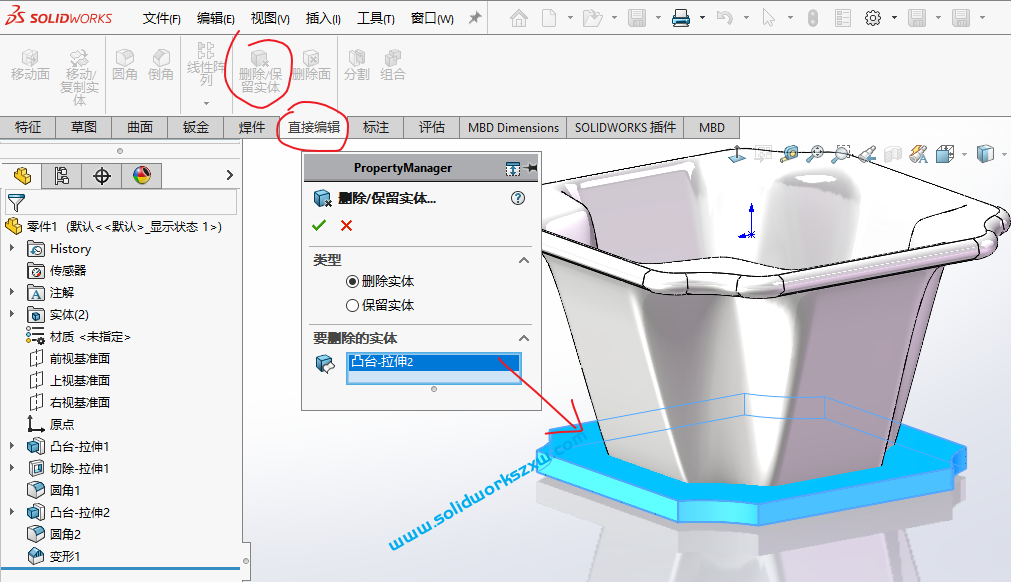This screenshot has height=582, width=1011.
Task: Collapse the 要删除的实体 section
Action: pyautogui.click(x=523, y=338)
